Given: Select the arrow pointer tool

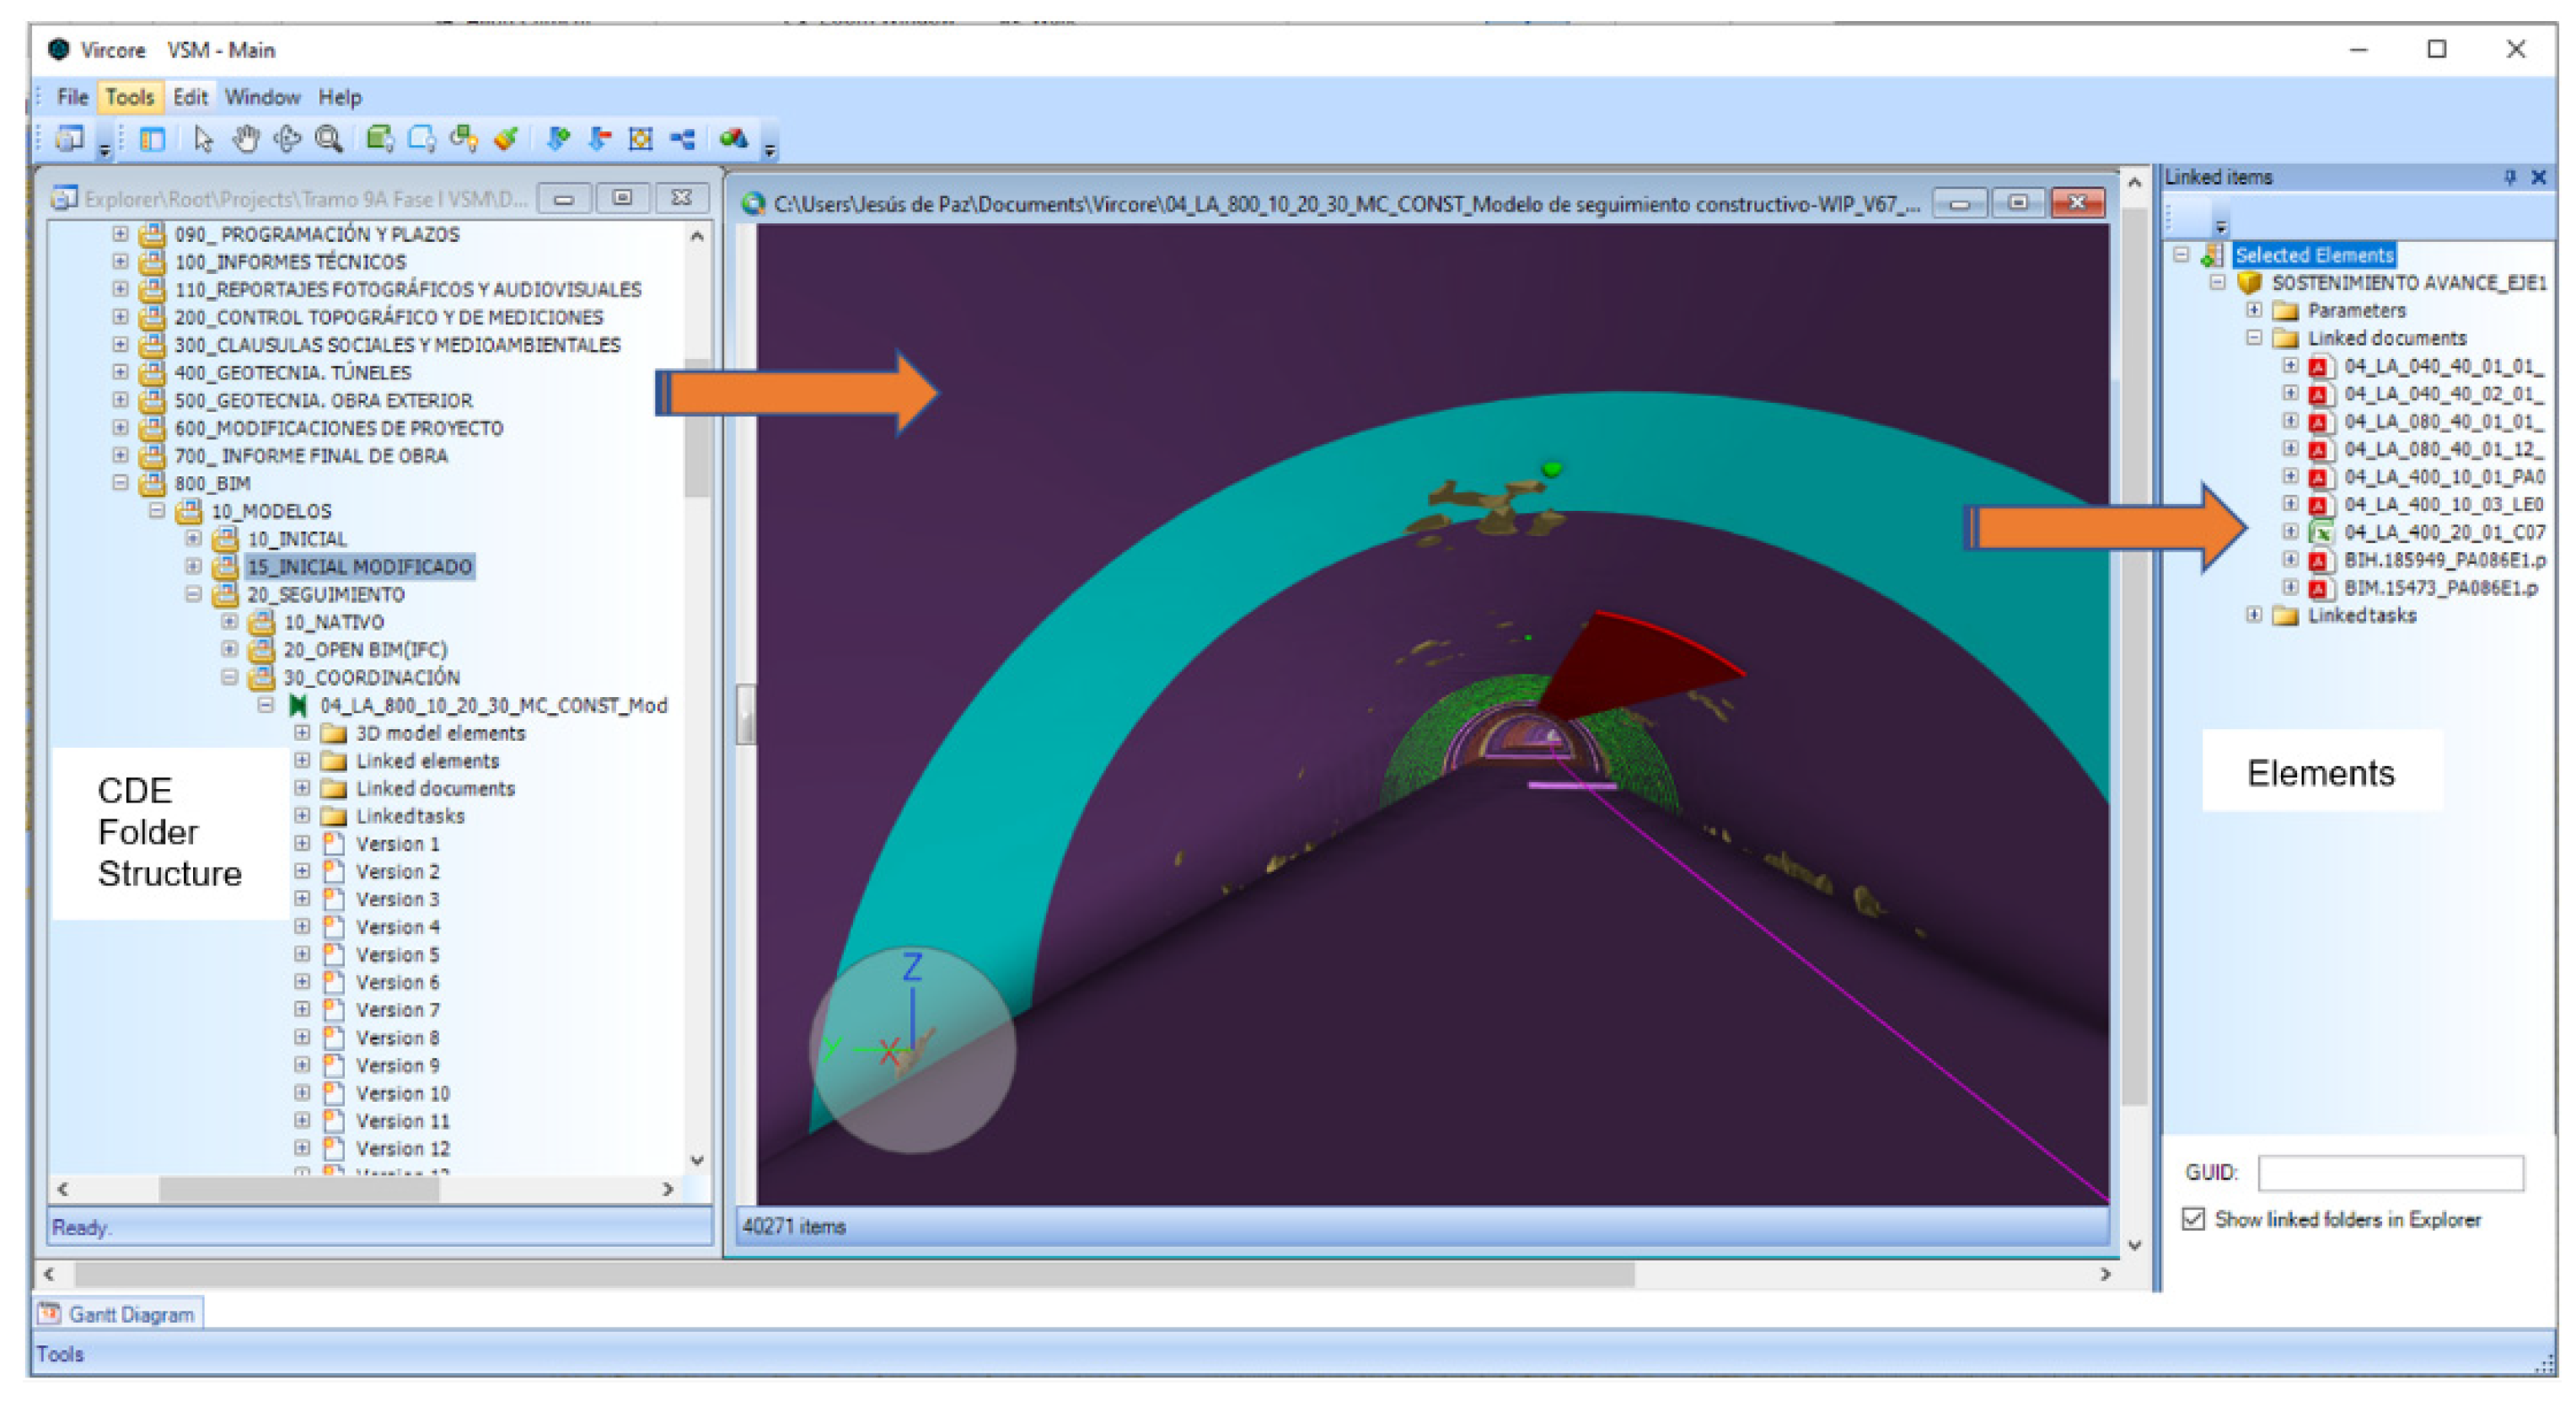Looking at the screenshot, I should (x=203, y=139).
